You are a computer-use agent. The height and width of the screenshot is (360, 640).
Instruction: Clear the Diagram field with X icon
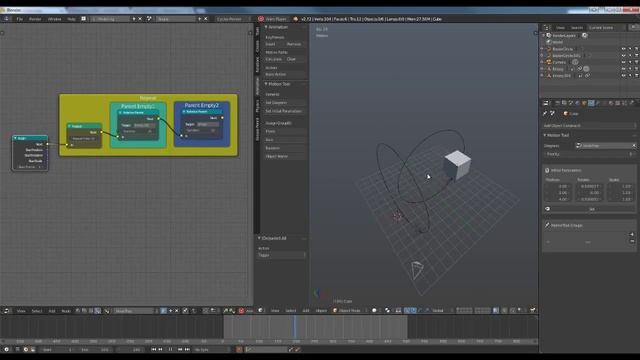pyautogui.click(x=634, y=146)
